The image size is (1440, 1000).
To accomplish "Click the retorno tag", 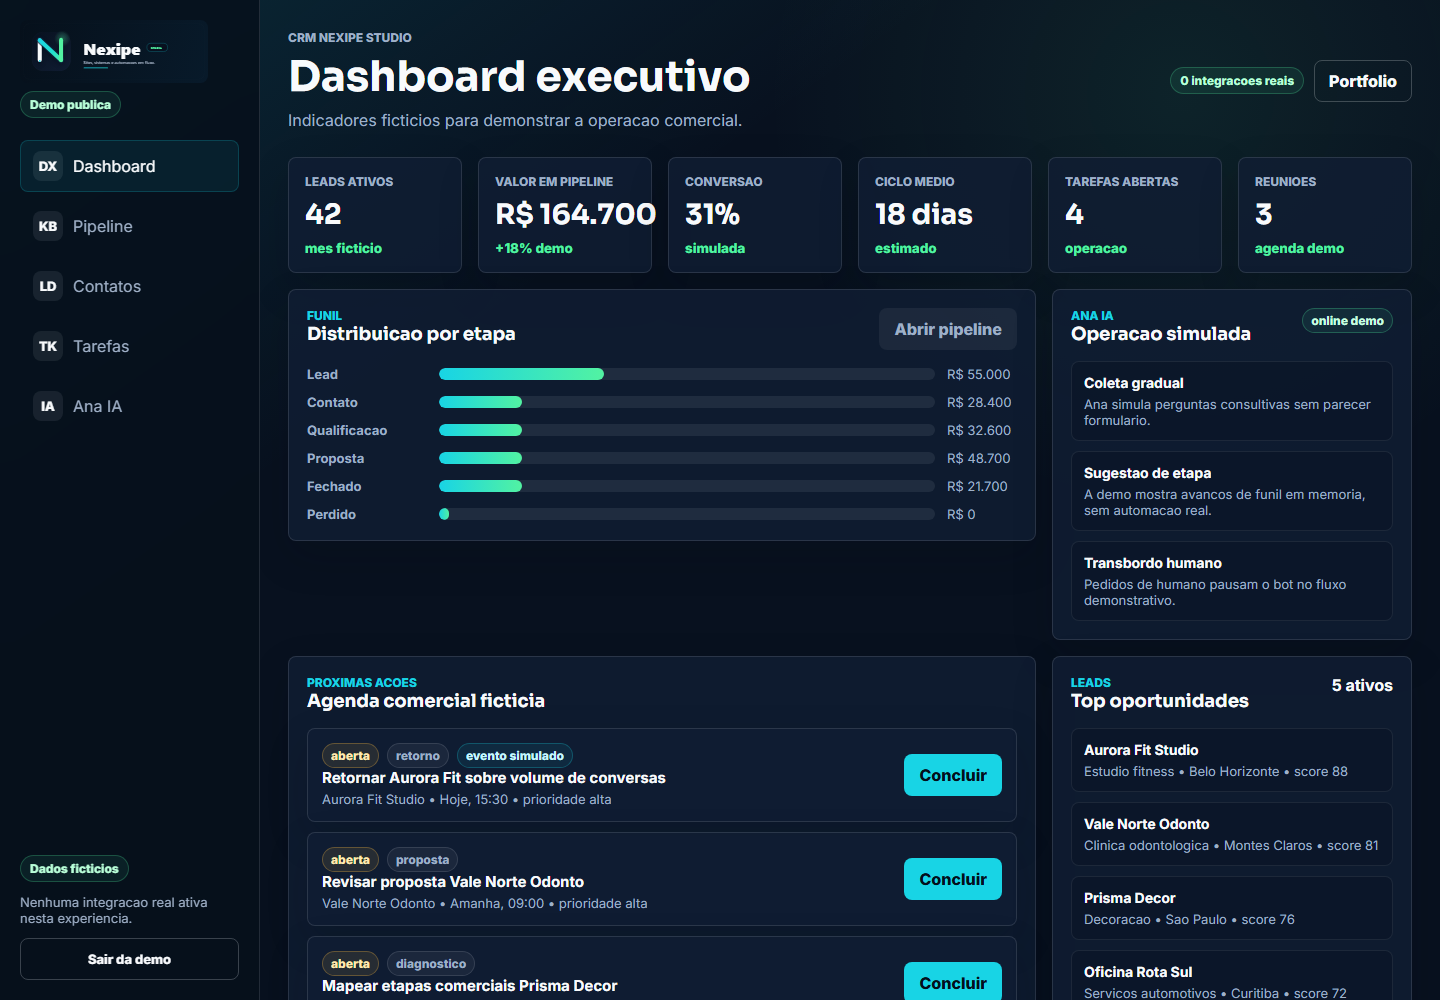I will pyautogui.click(x=418, y=756).
